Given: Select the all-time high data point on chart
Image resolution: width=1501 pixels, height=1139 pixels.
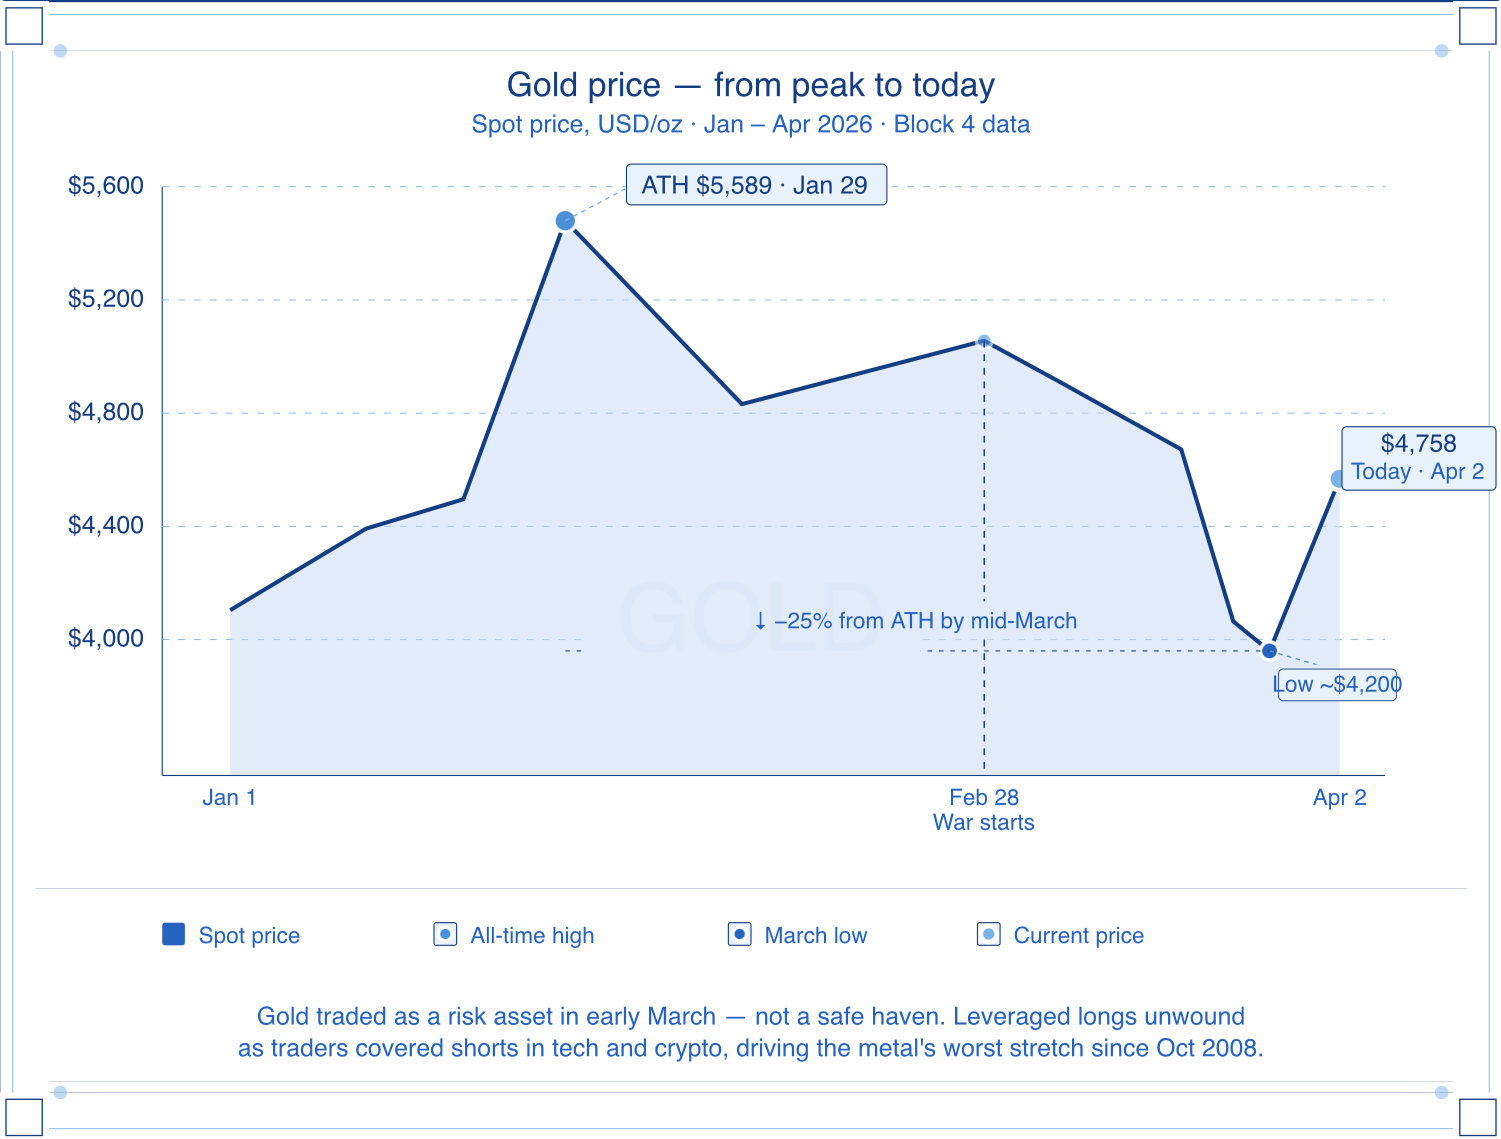Looking at the screenshot, I should [x=565, y=220].
